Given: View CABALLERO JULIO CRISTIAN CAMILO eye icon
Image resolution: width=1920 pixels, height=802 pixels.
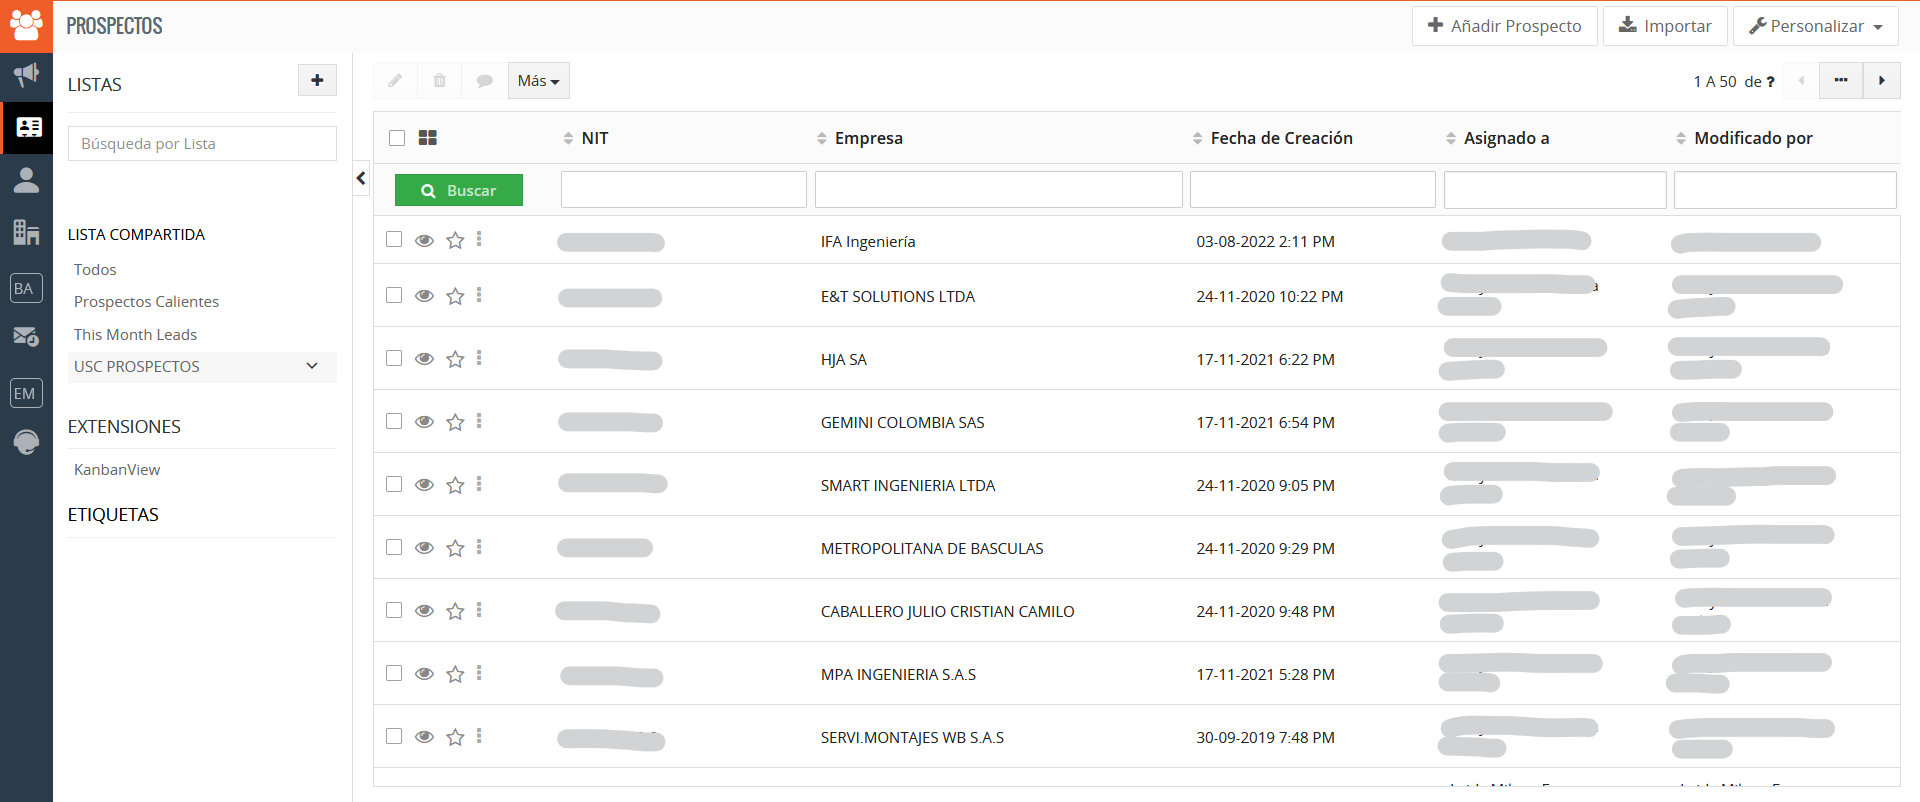Looking at the screenshot, I should pyautogui.click(x=424, y=611).
